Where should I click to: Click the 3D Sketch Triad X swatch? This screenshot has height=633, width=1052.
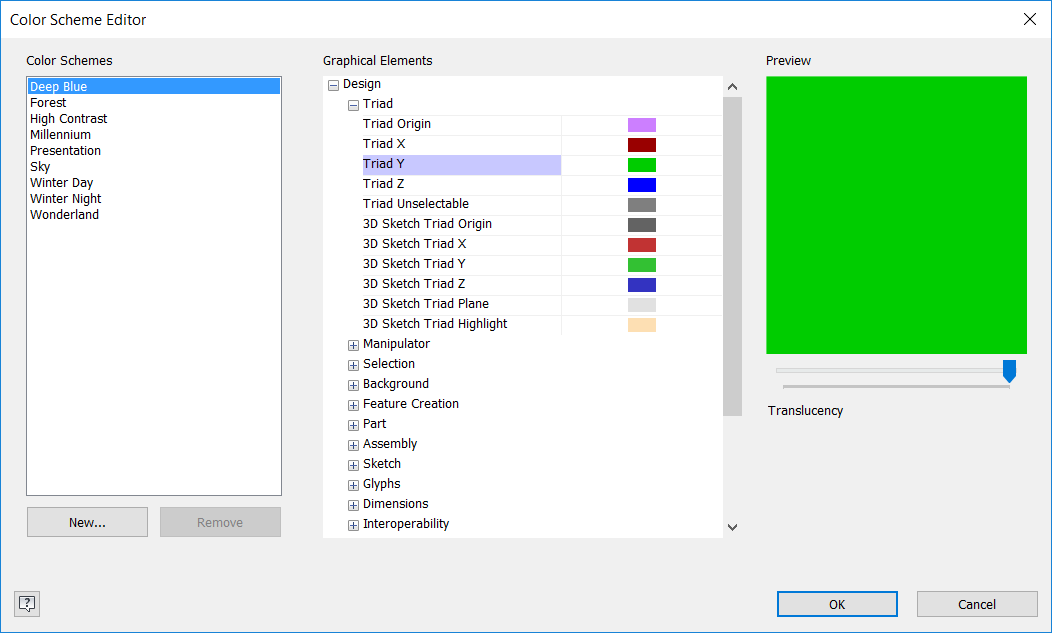(641, 245)
